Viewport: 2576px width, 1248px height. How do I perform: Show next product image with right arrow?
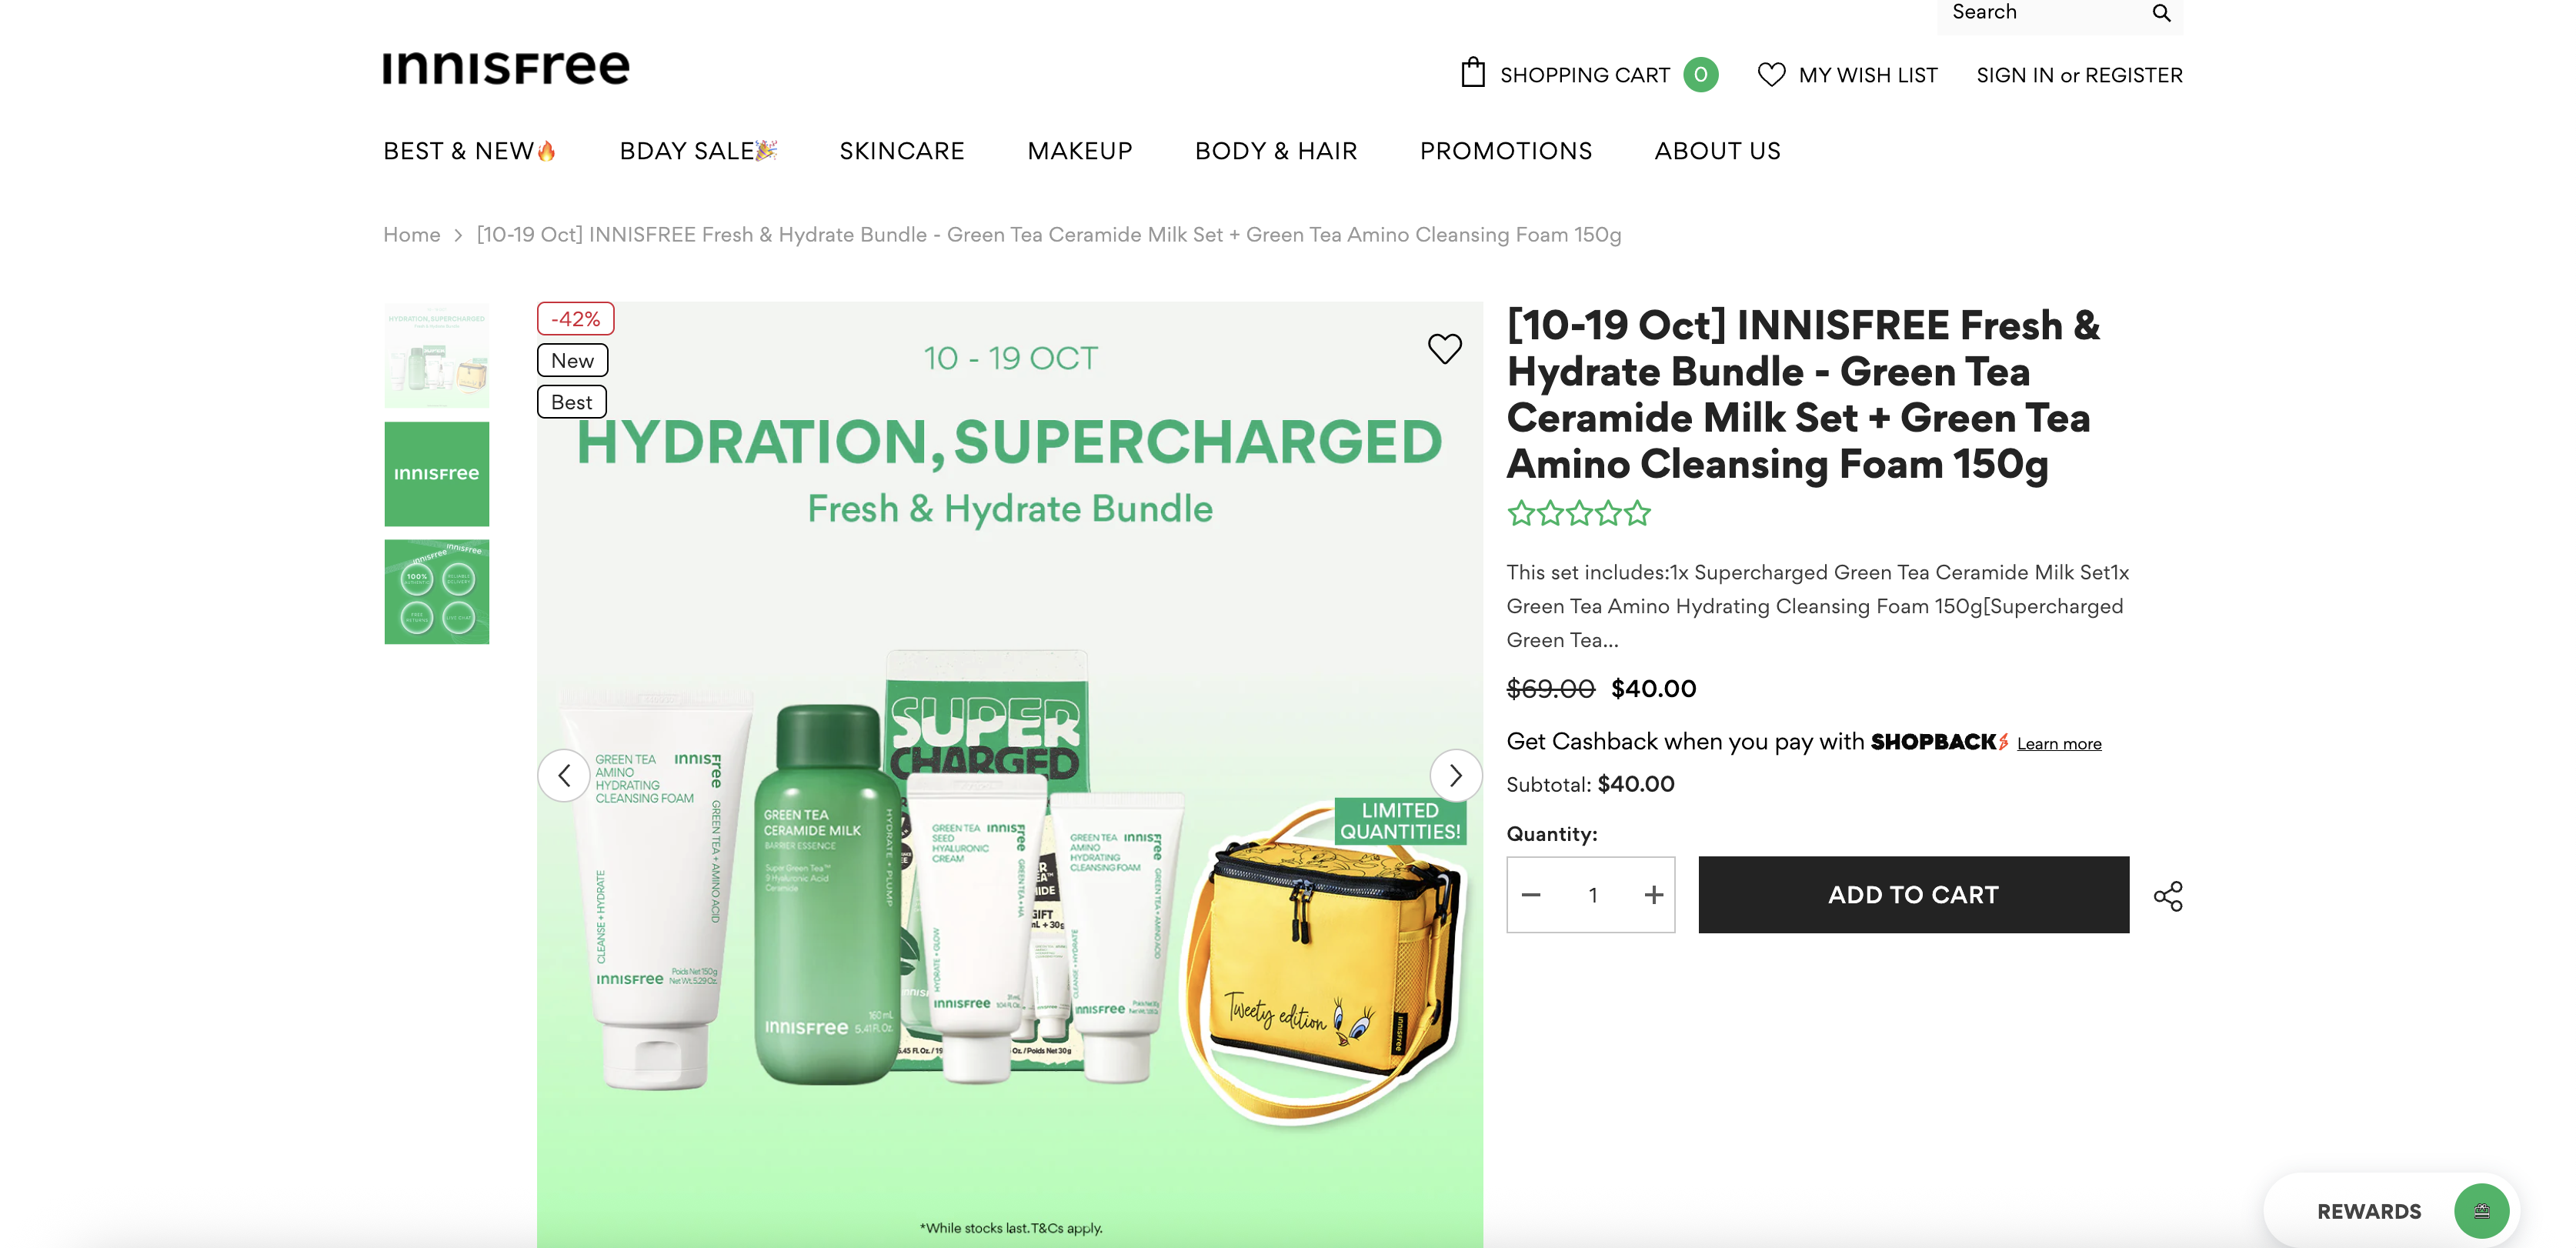[x=1455, y=775]
